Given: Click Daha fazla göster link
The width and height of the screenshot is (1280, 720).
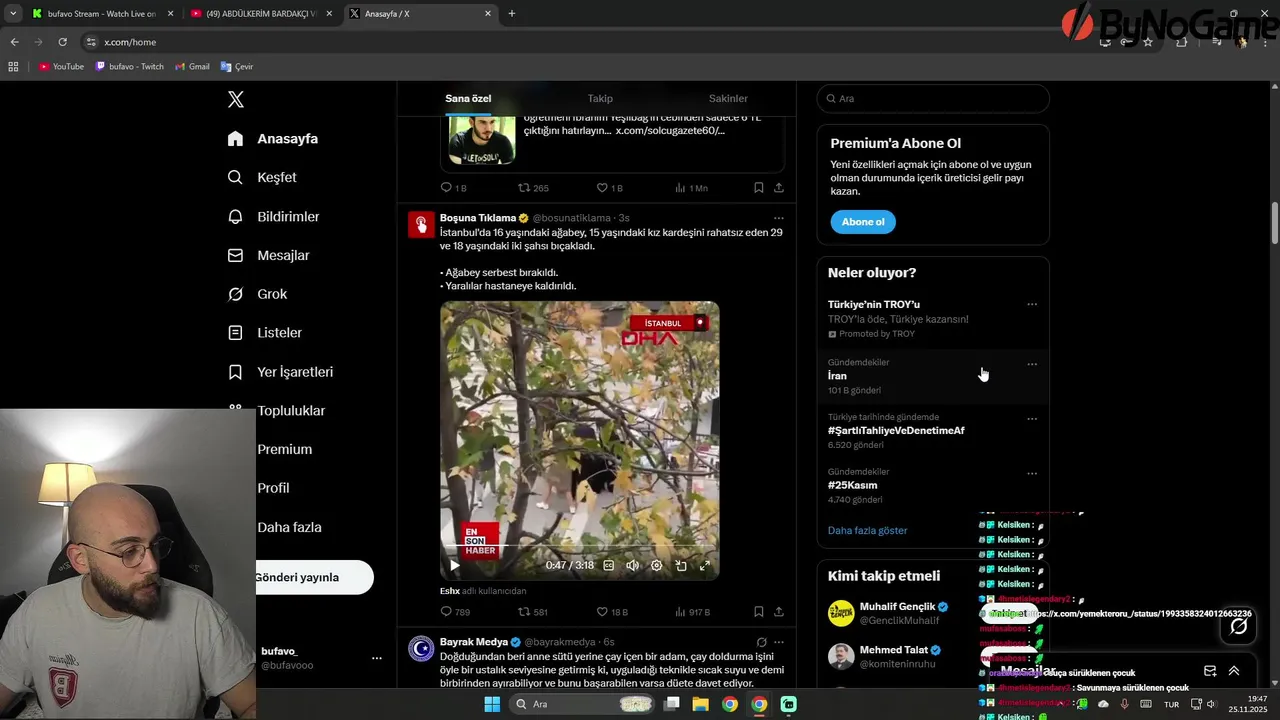Looking at the screenshot, I should pyautogui.click(x=867, y=530).
